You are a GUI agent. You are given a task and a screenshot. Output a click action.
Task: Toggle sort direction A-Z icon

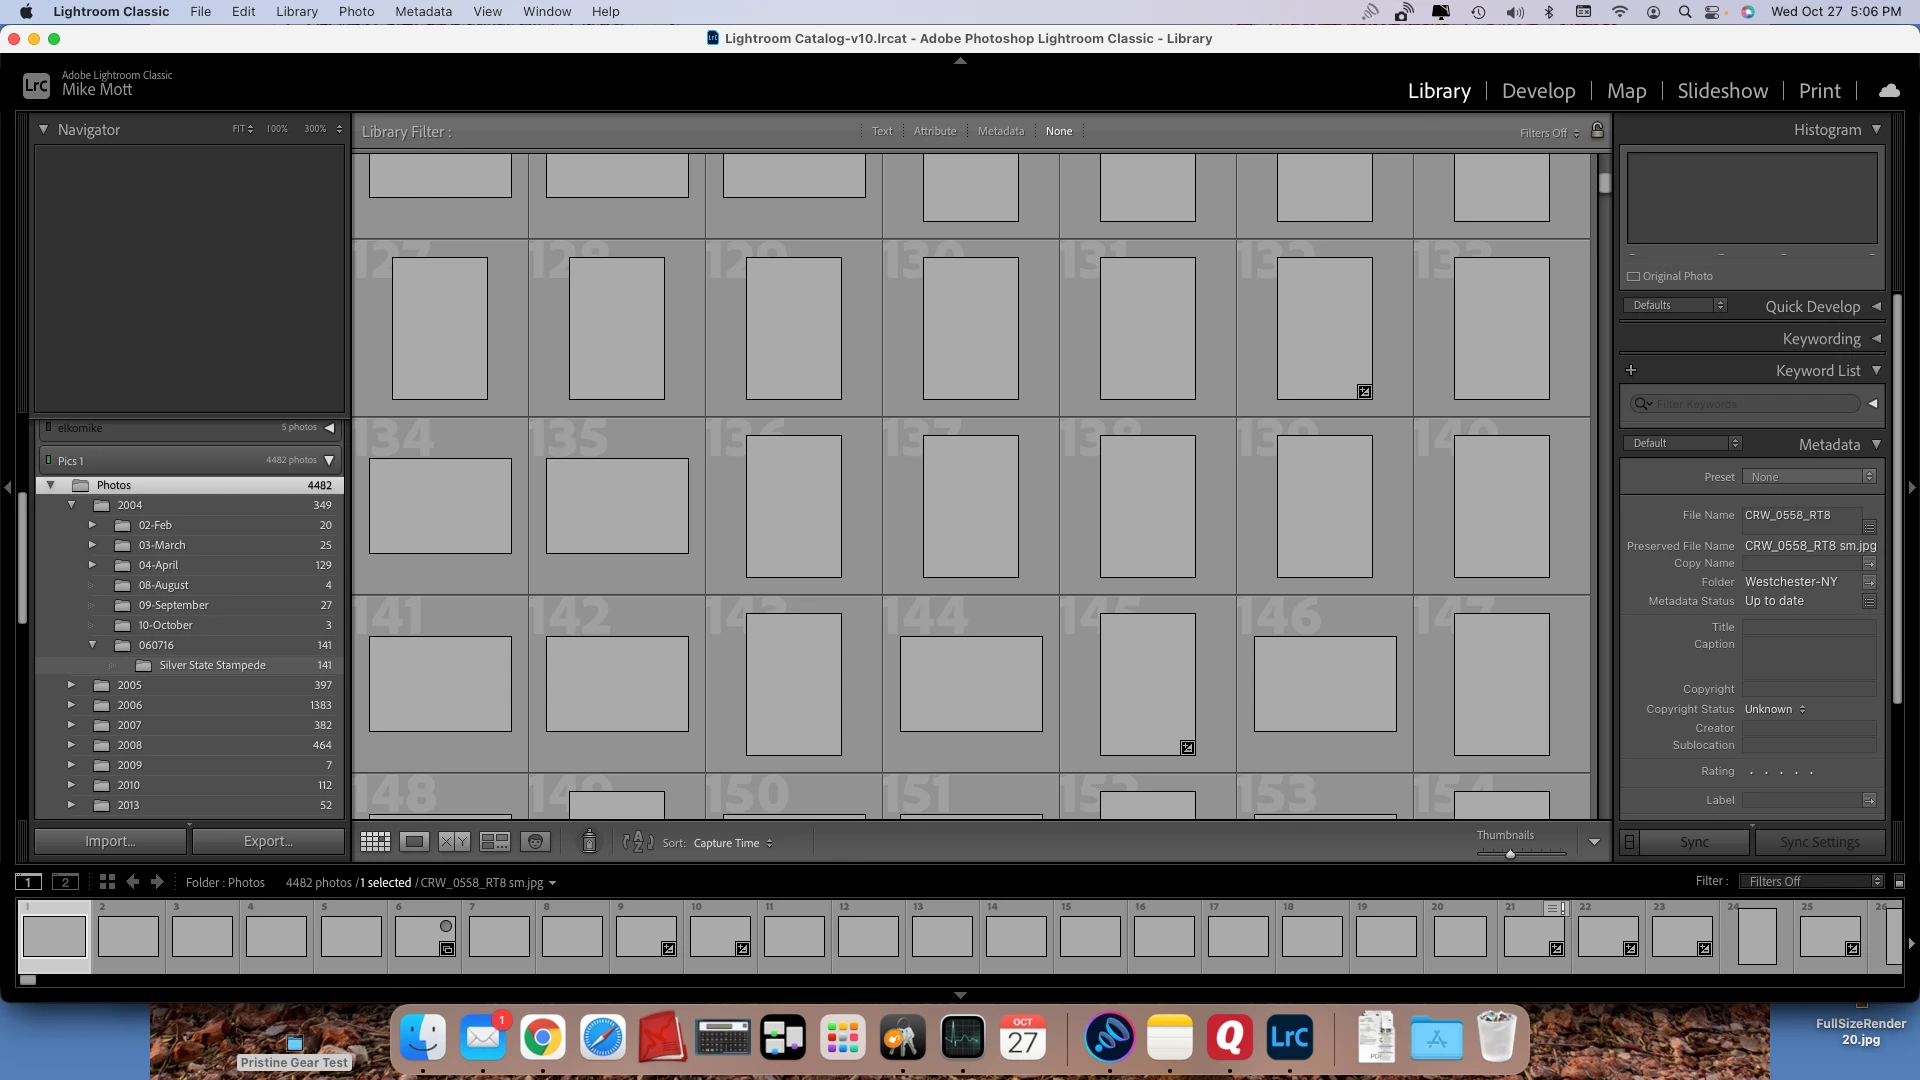click(637, 842)
